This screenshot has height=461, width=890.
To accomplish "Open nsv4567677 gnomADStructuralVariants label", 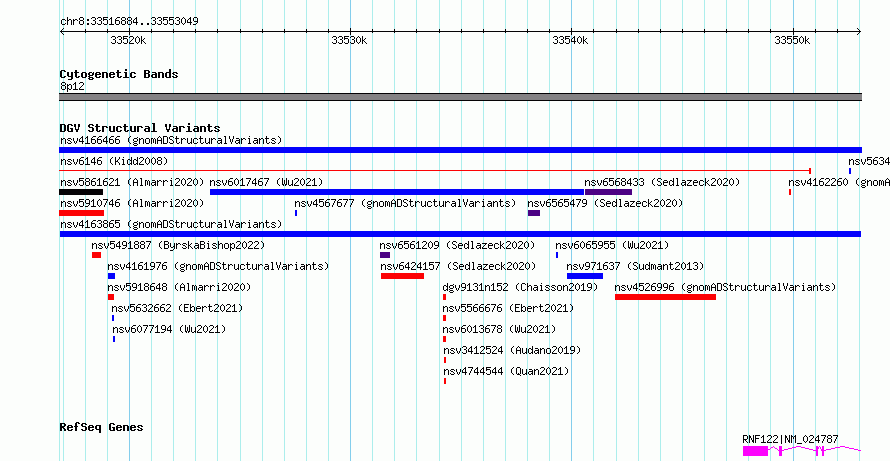I will [405, 203].
